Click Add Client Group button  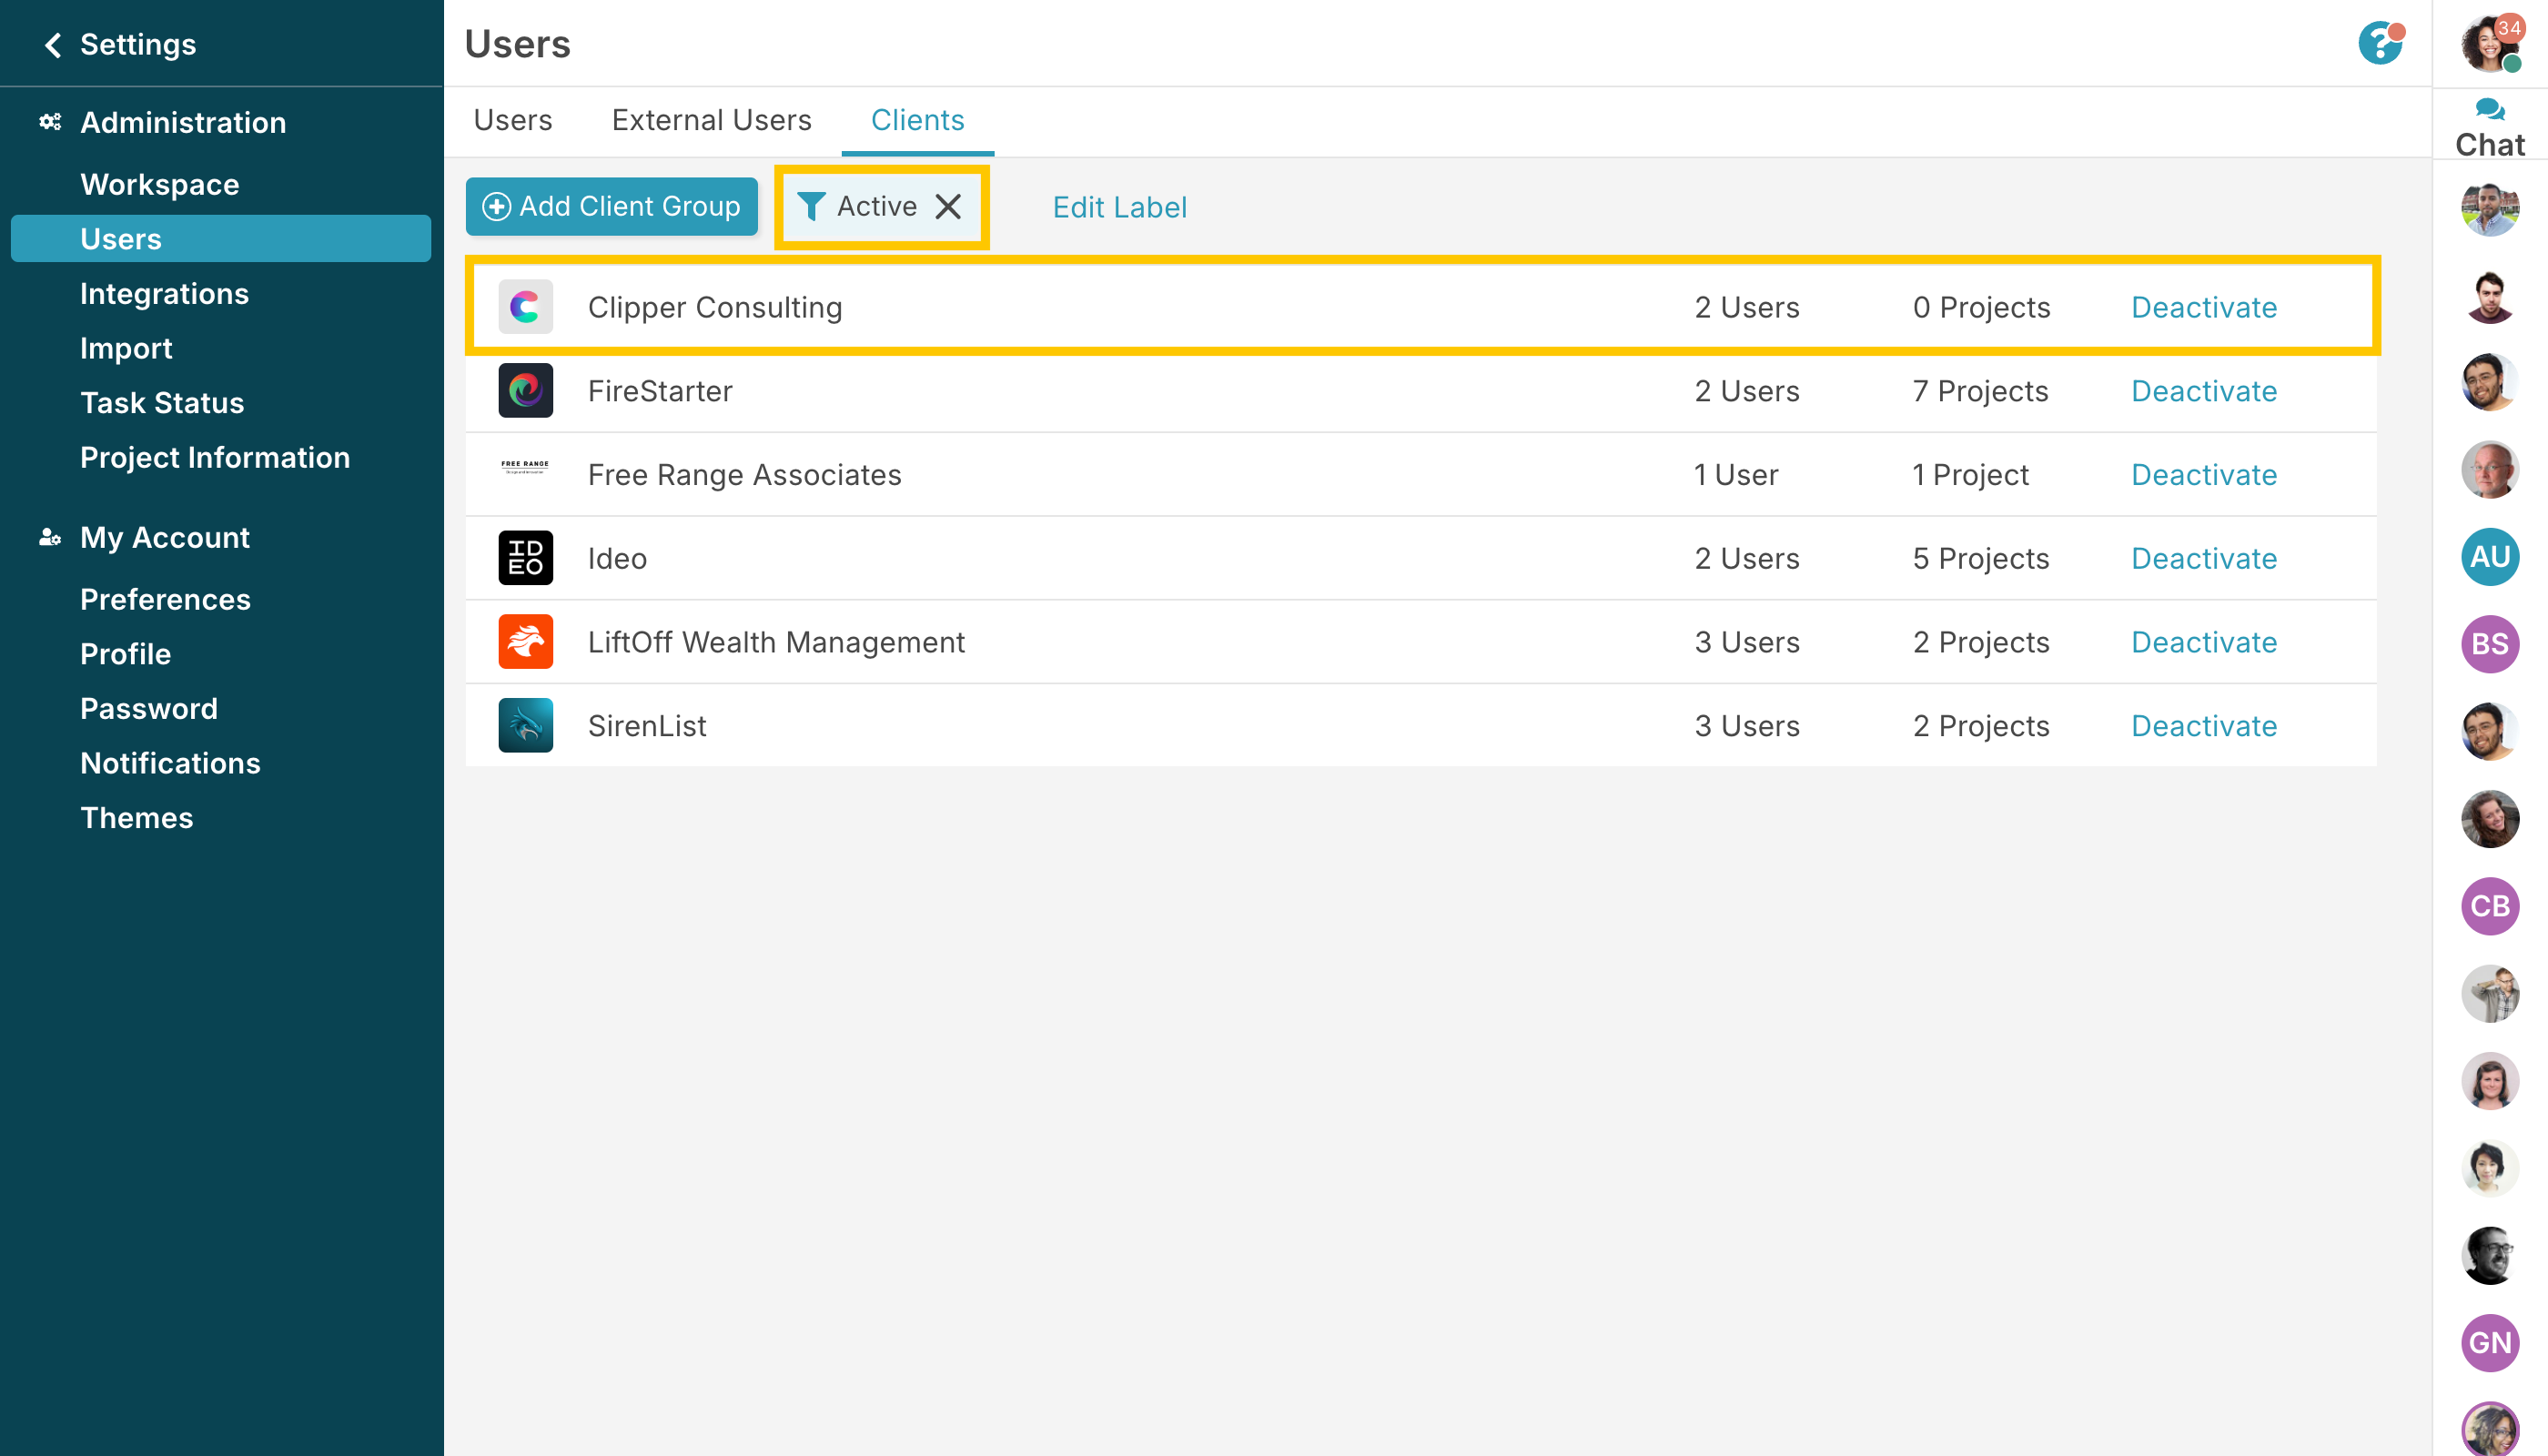coord(611,207)
